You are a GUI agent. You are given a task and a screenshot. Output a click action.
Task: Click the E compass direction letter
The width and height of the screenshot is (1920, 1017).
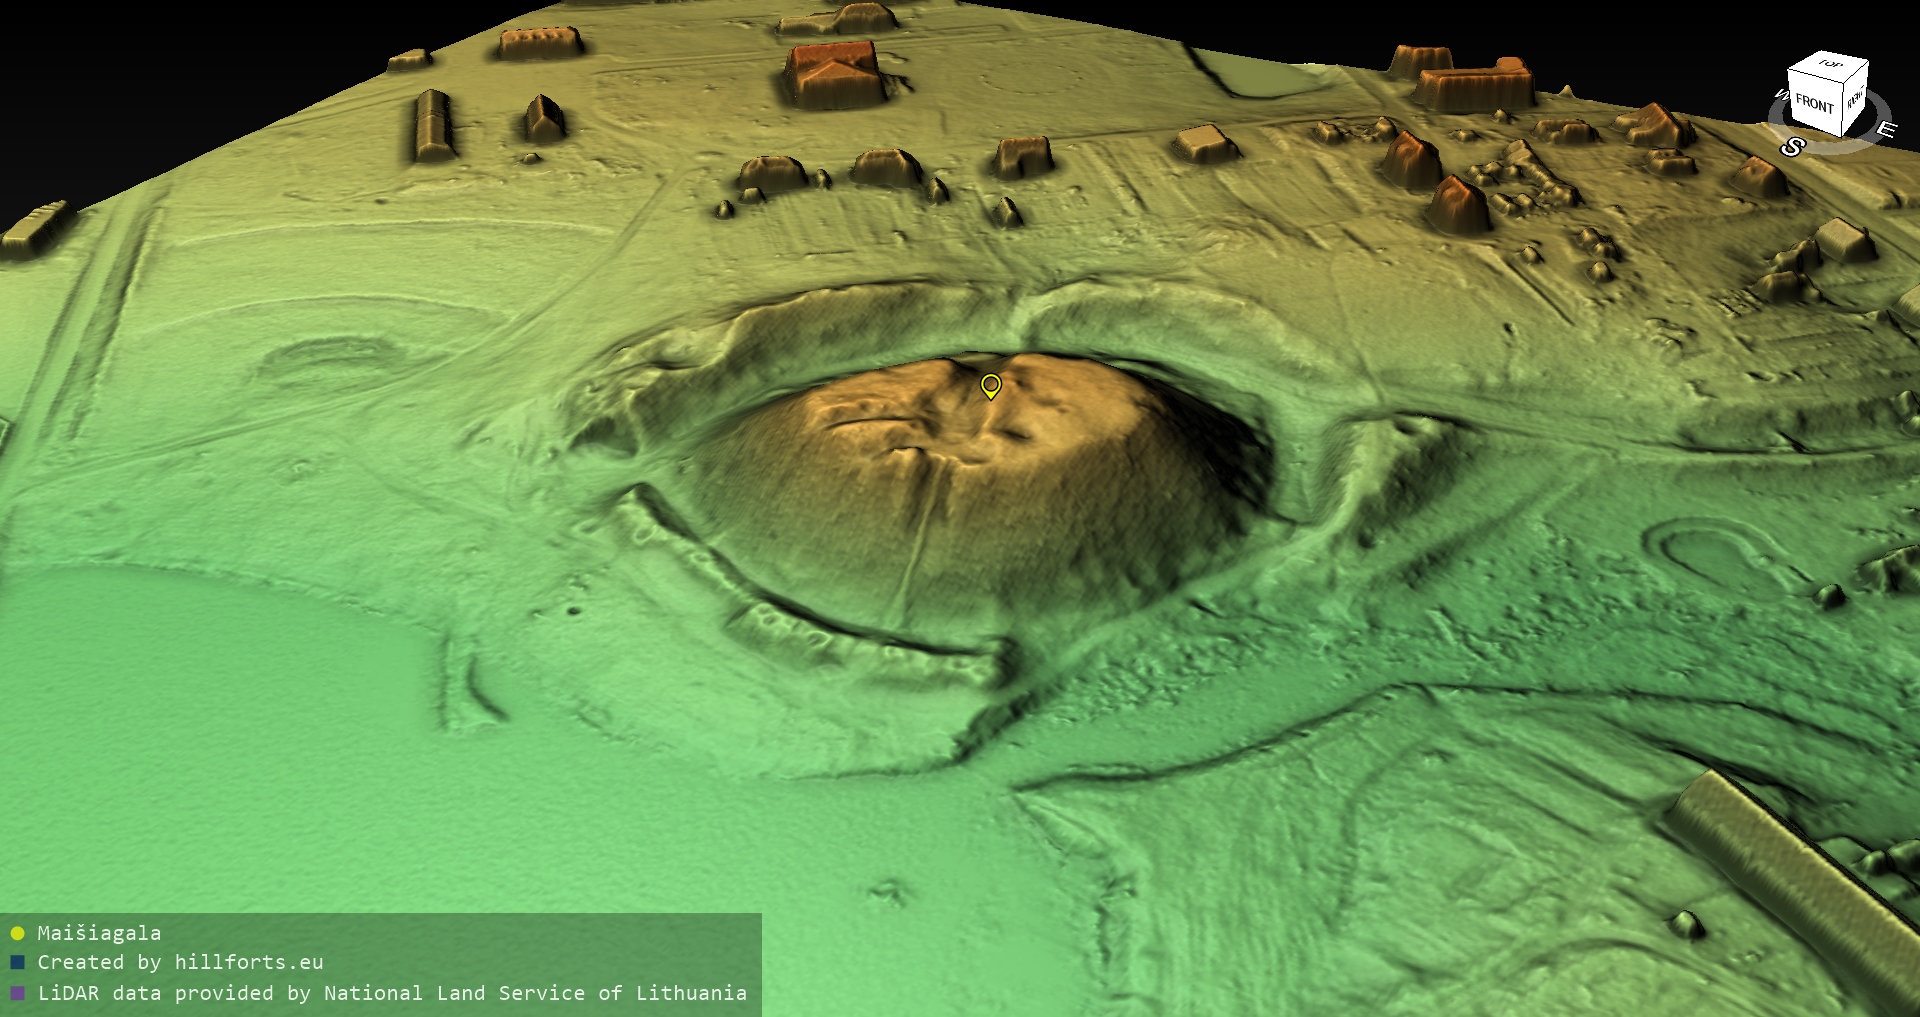pos(1885,130)
